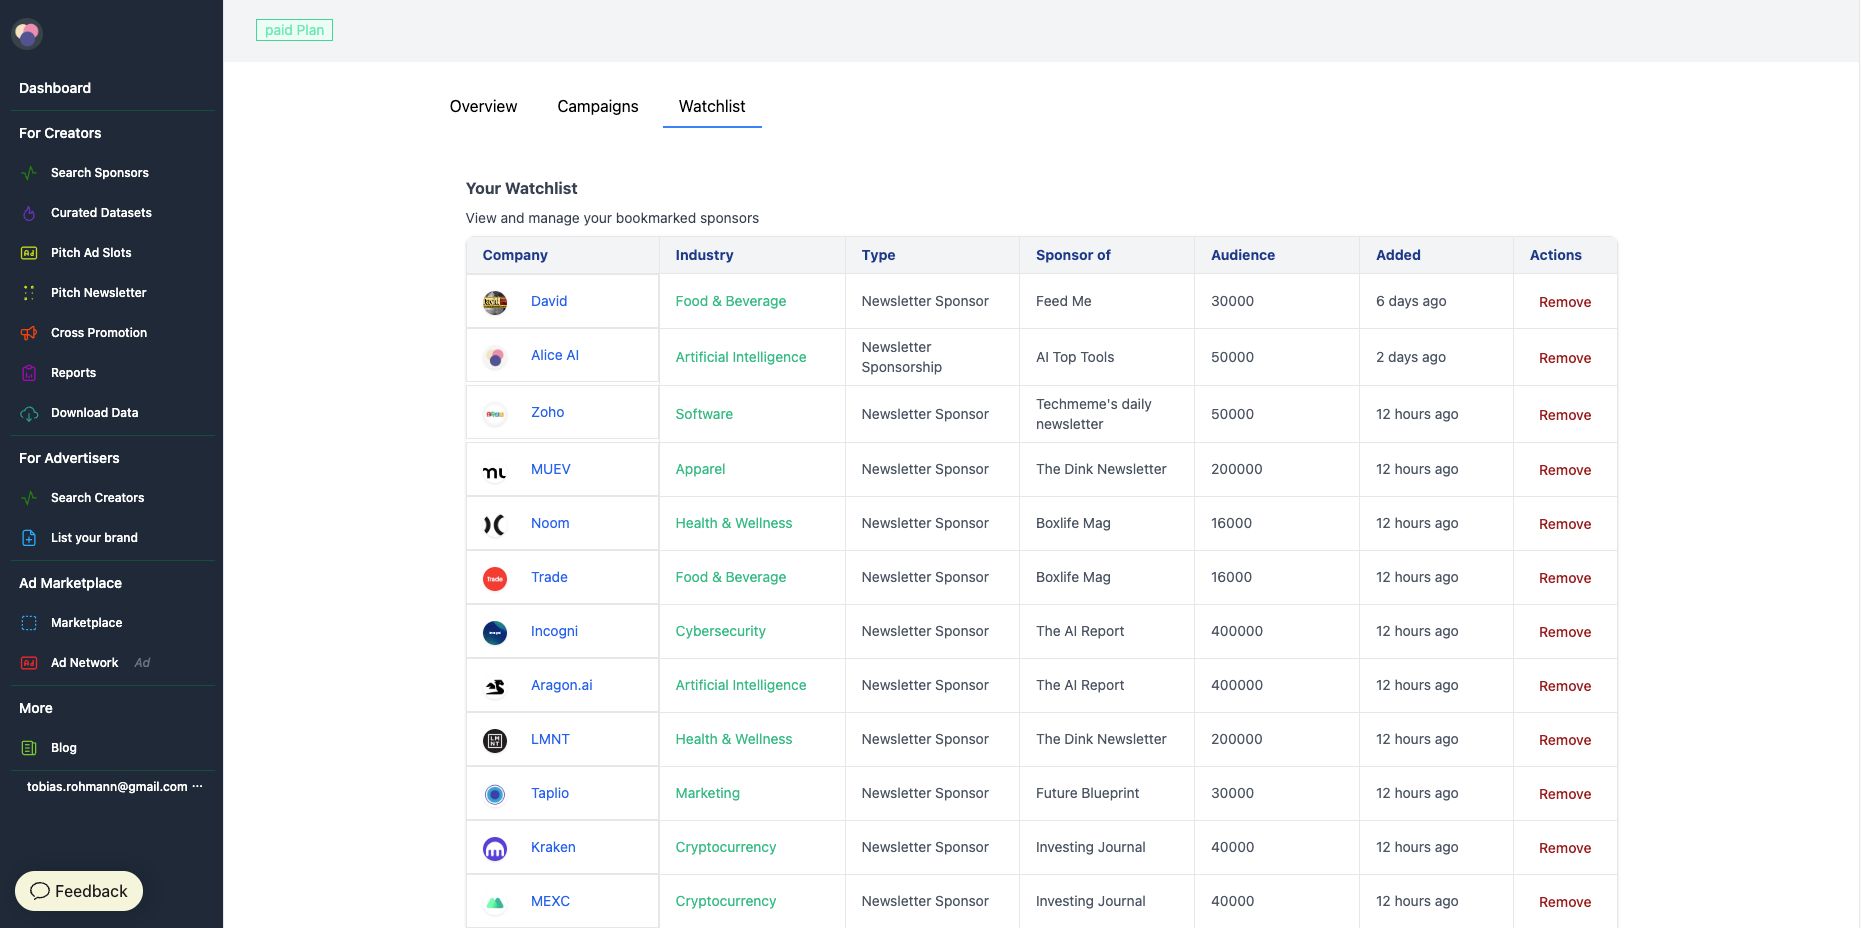Open Curated Datasets in the sidebar
The width and height of the screenshot is (1861, 928).
point(101,213)
